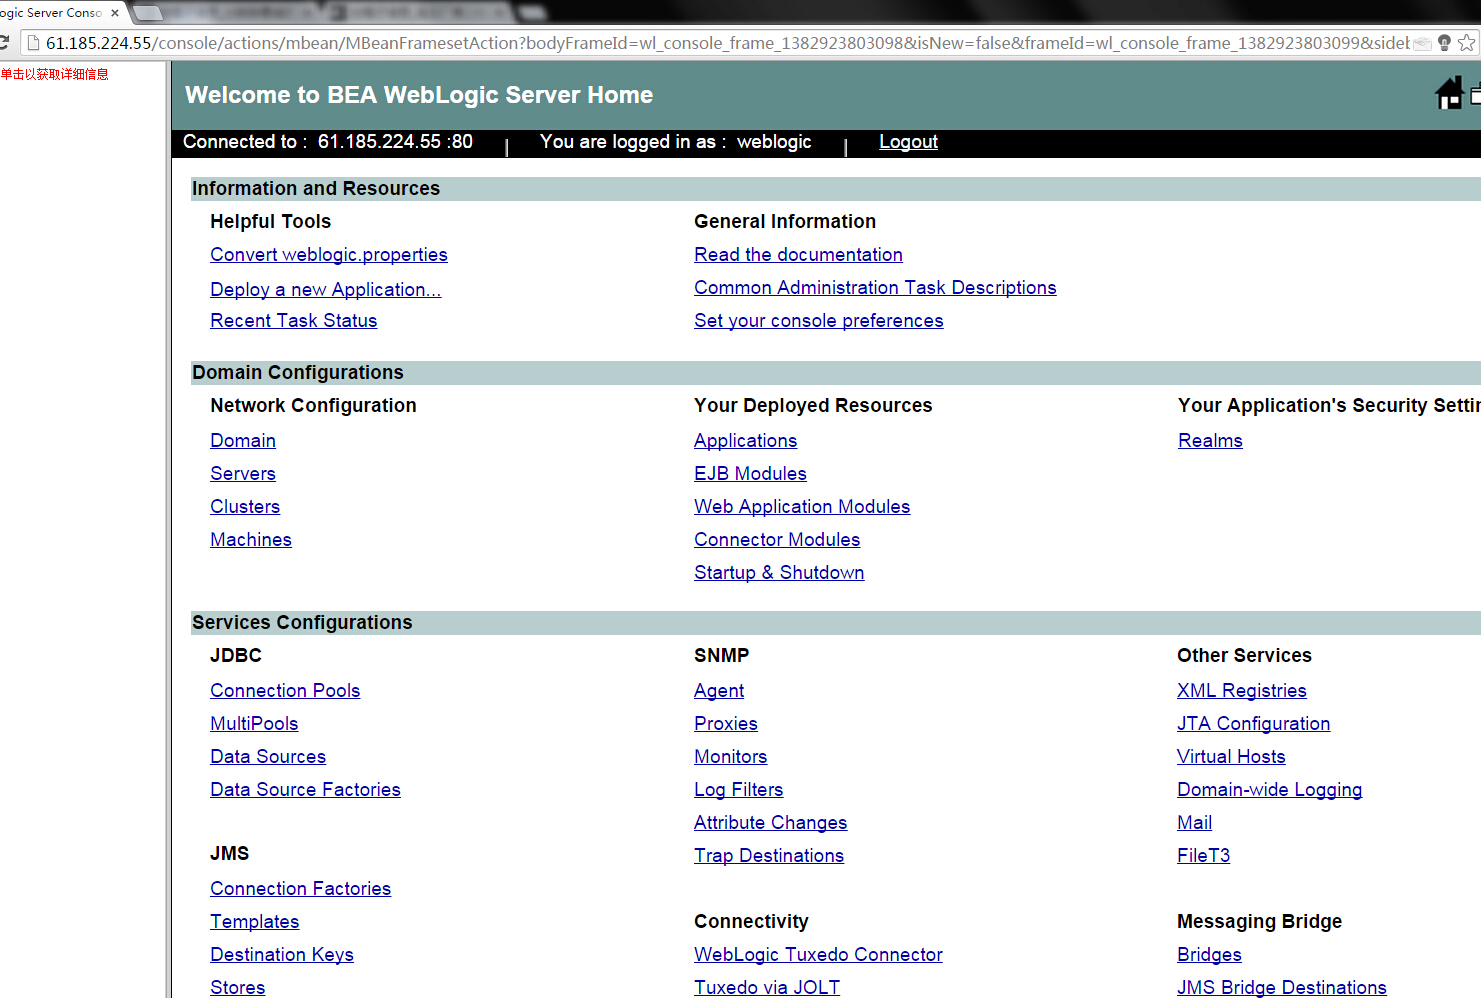This screenshot has width=1481, height=998.
Task: Click the partially cut-off window icon next to Home
Action: [1475, 94]
